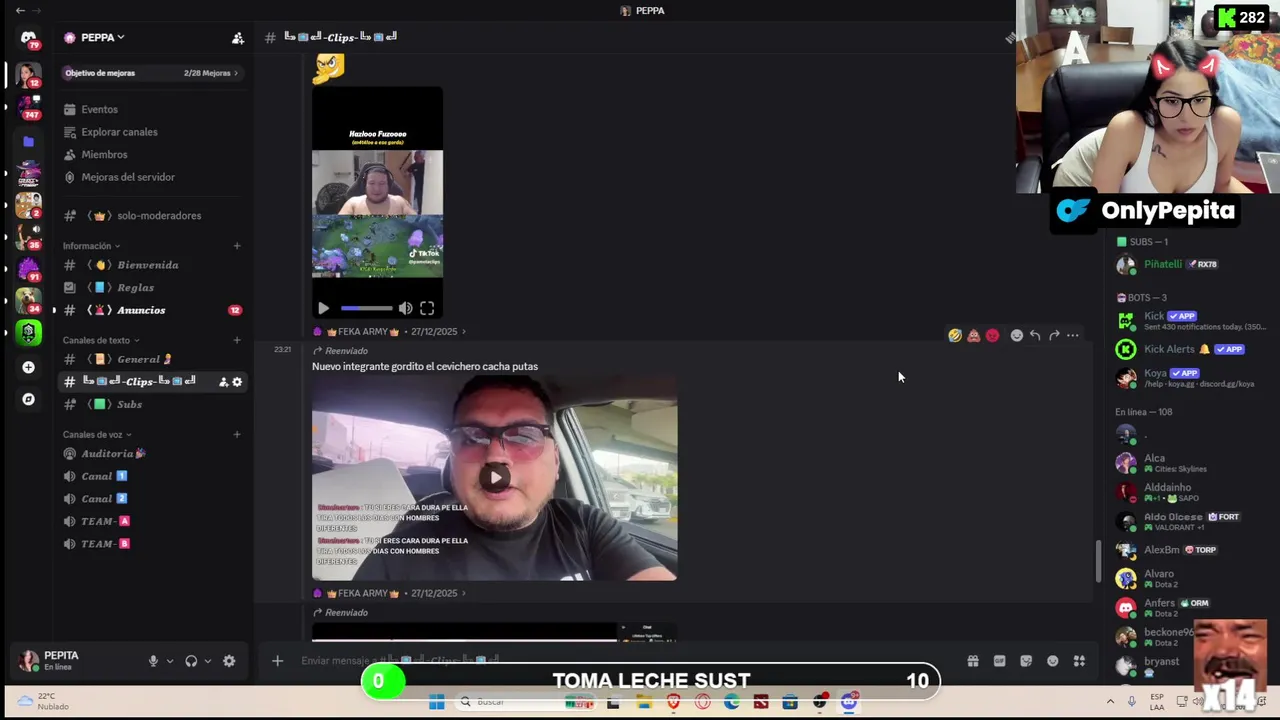Open Clips channel settings gear
This screenshot has height=720, width=1280.
click(x=237, y=382)
